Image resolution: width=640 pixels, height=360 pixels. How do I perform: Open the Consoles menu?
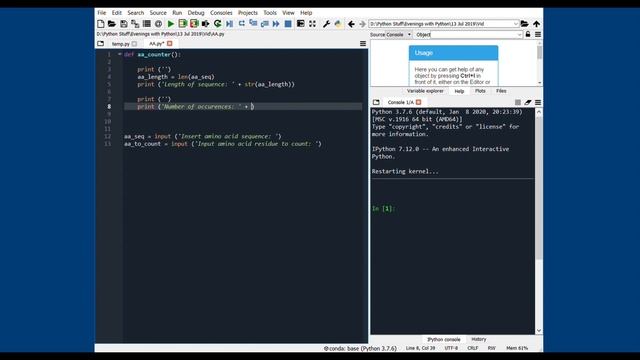[x=221, y=13]
